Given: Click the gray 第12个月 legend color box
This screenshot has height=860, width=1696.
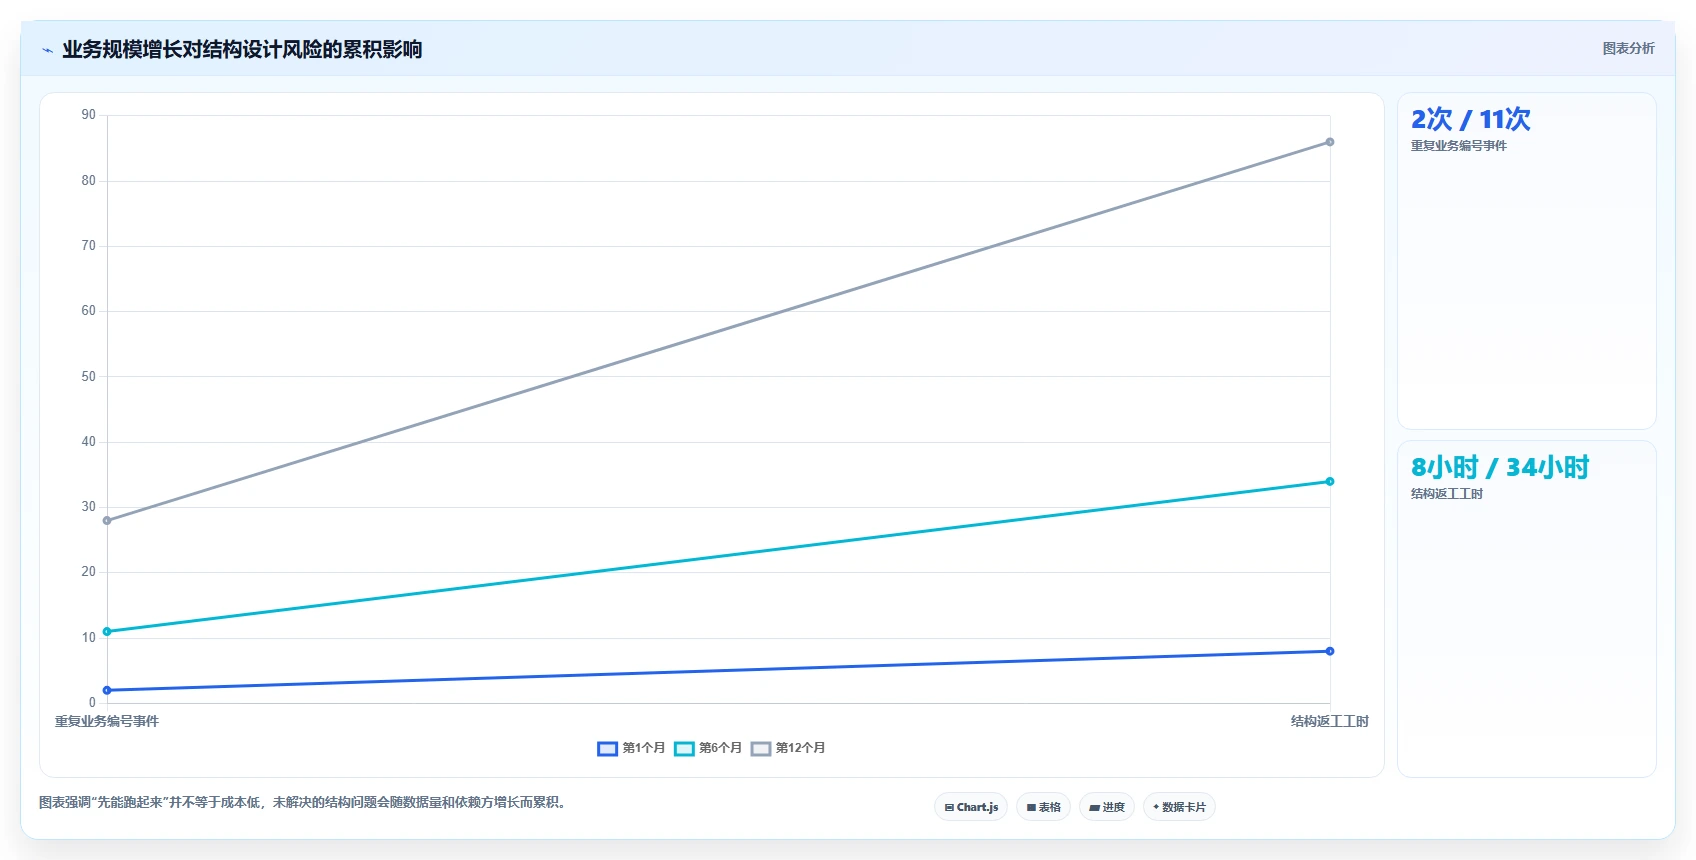Looking at the screenshot, I should click(761, 749).
